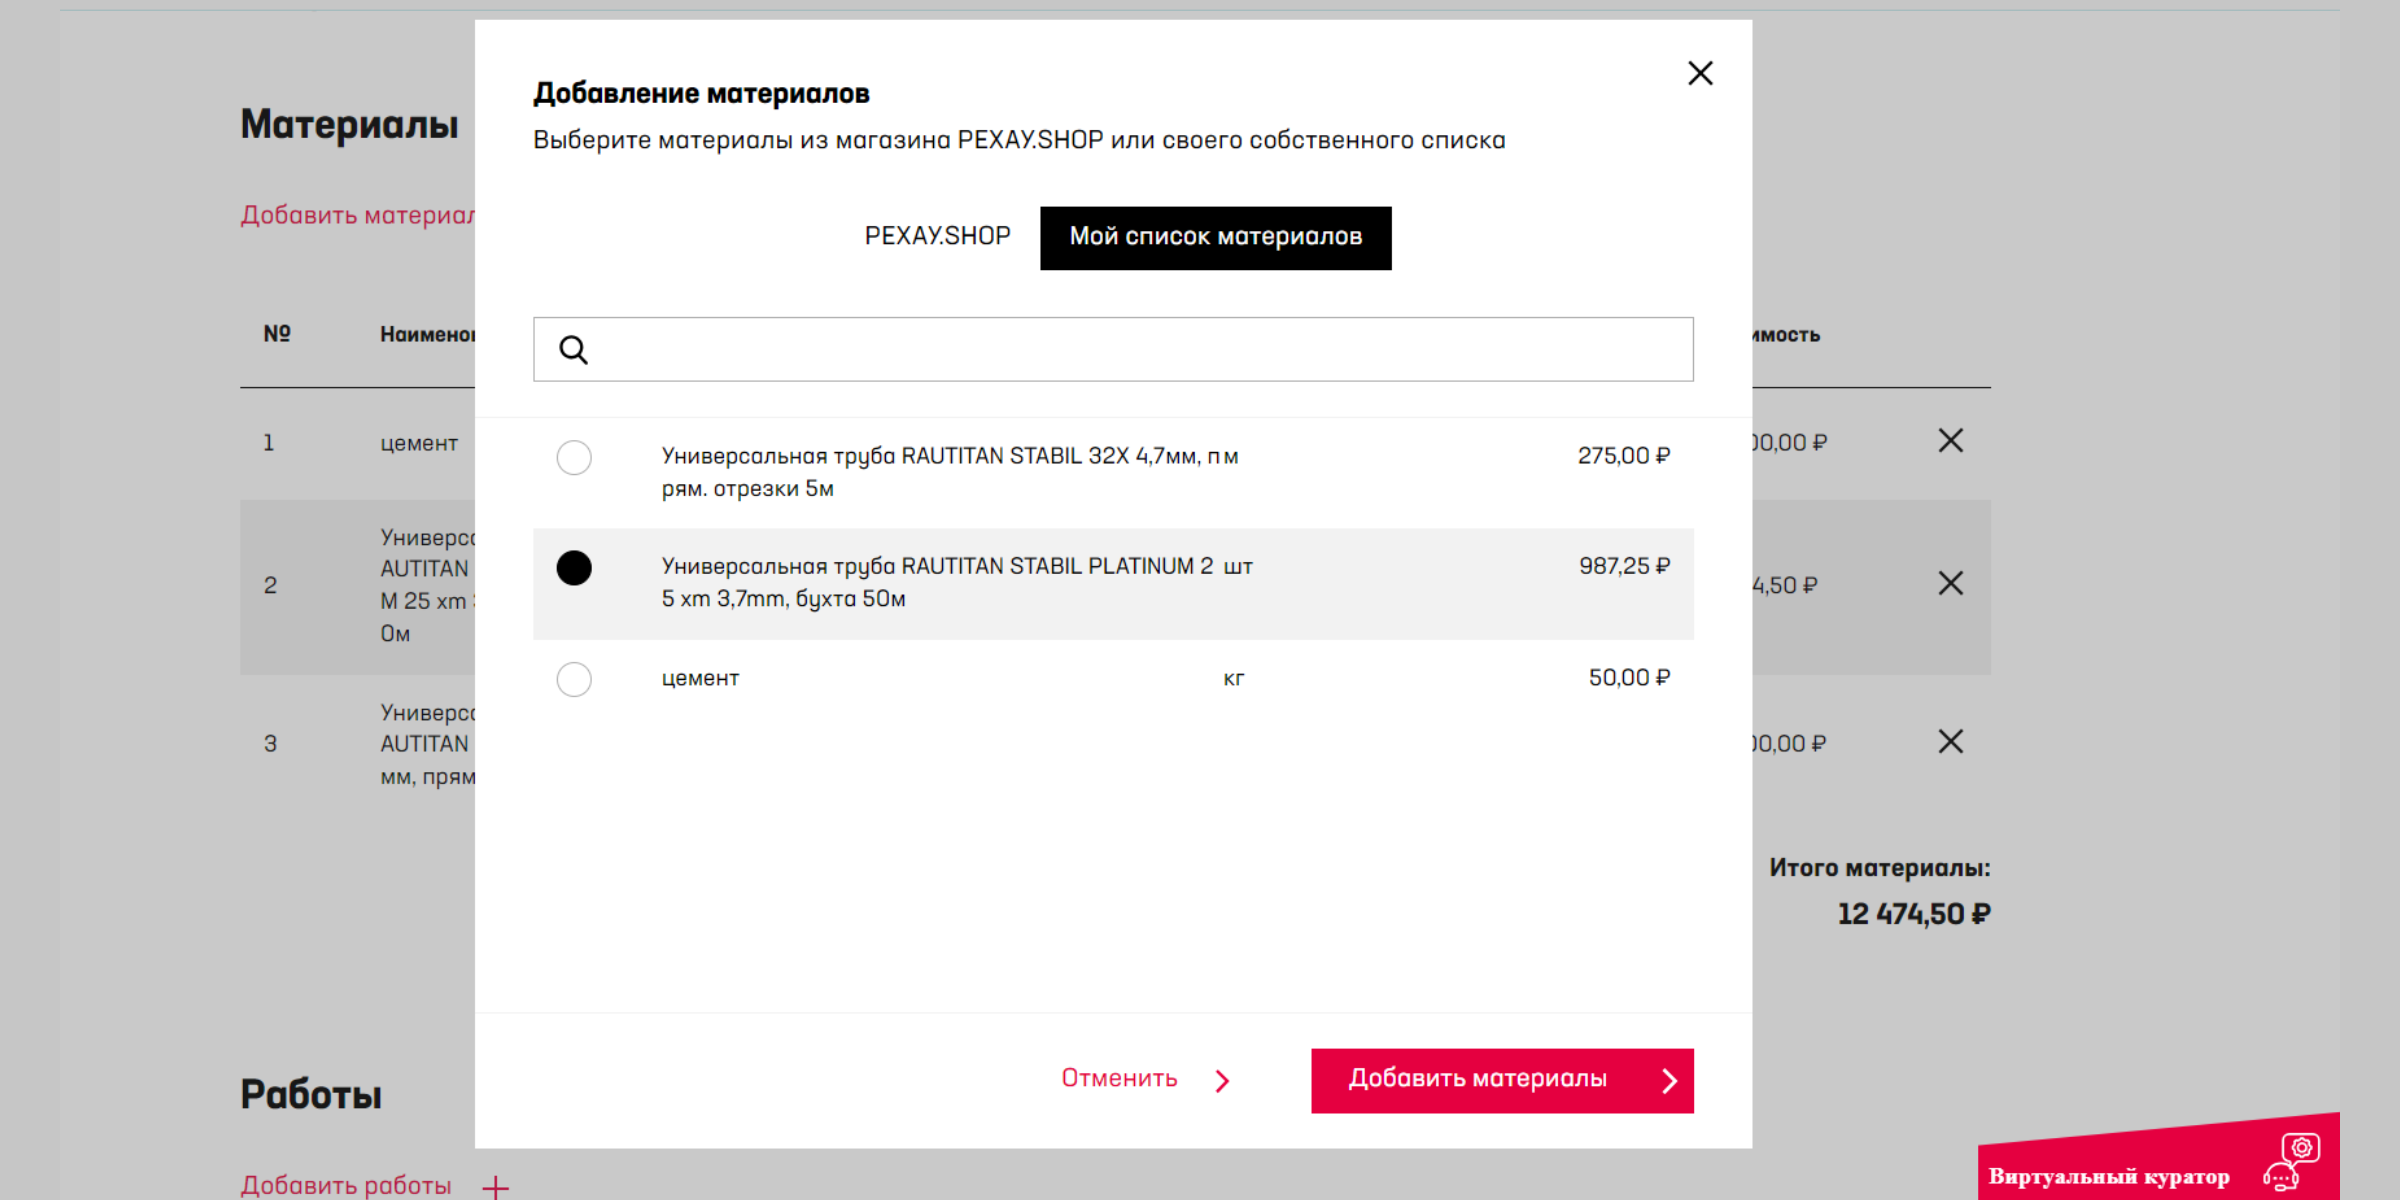Click chevron next to Отменить
The image size is (2400, 1200).
pos(1222,1081)
